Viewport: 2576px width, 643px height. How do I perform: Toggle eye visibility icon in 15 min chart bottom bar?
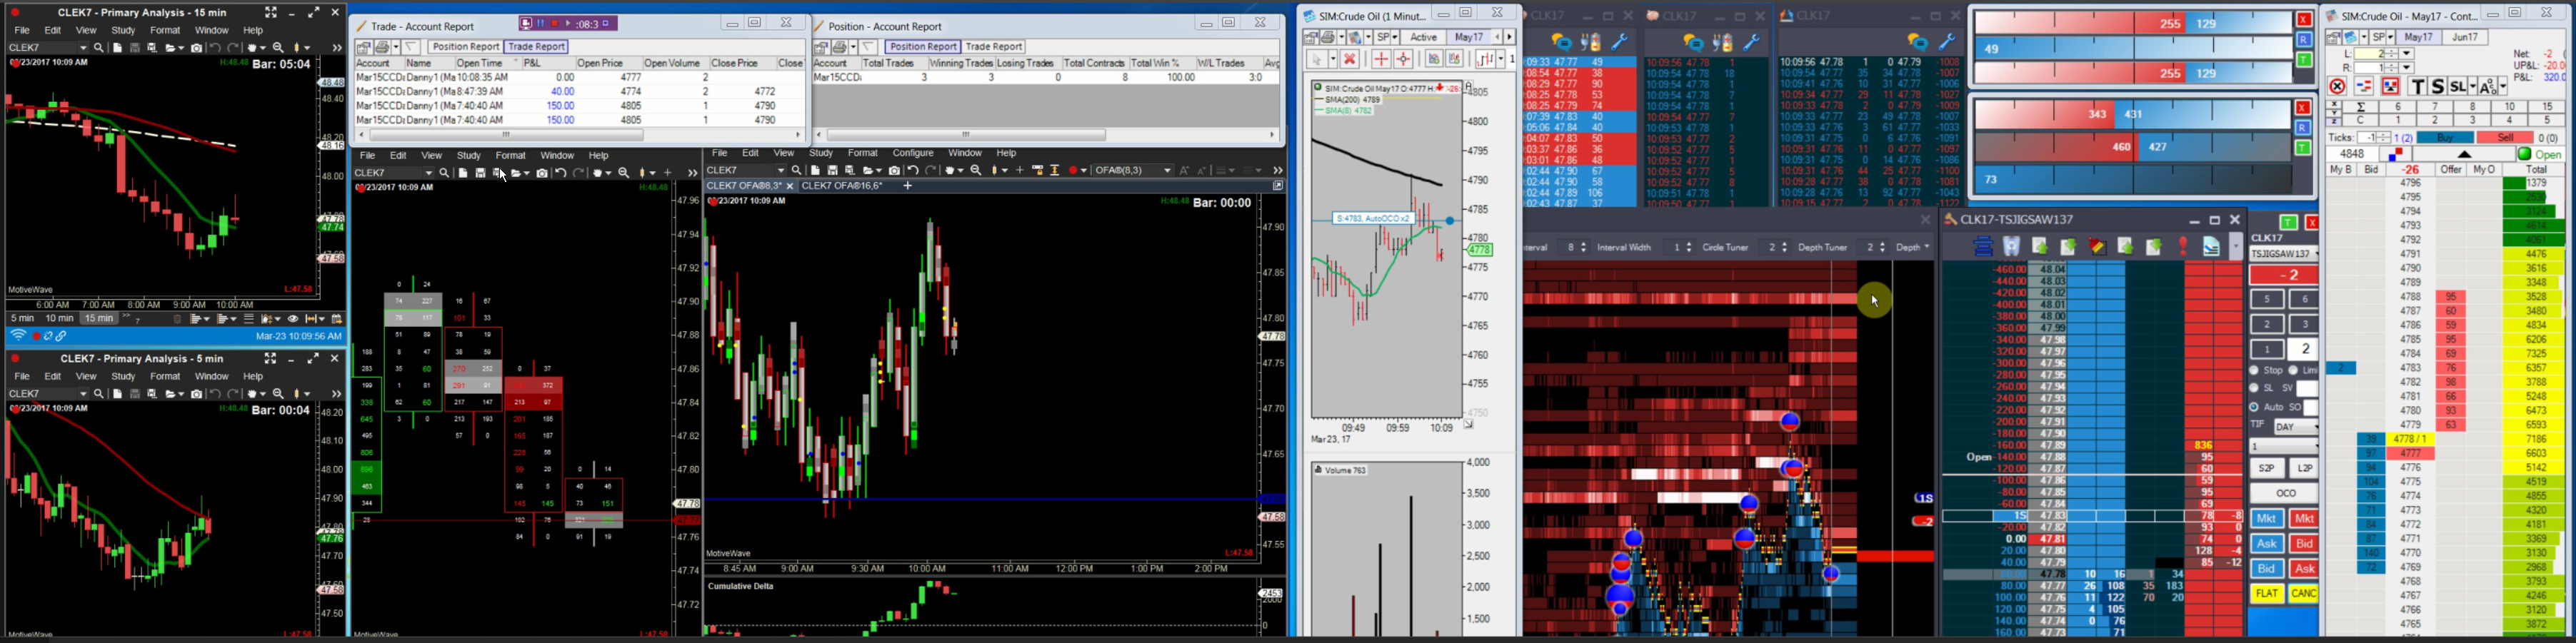click(293, 319)
